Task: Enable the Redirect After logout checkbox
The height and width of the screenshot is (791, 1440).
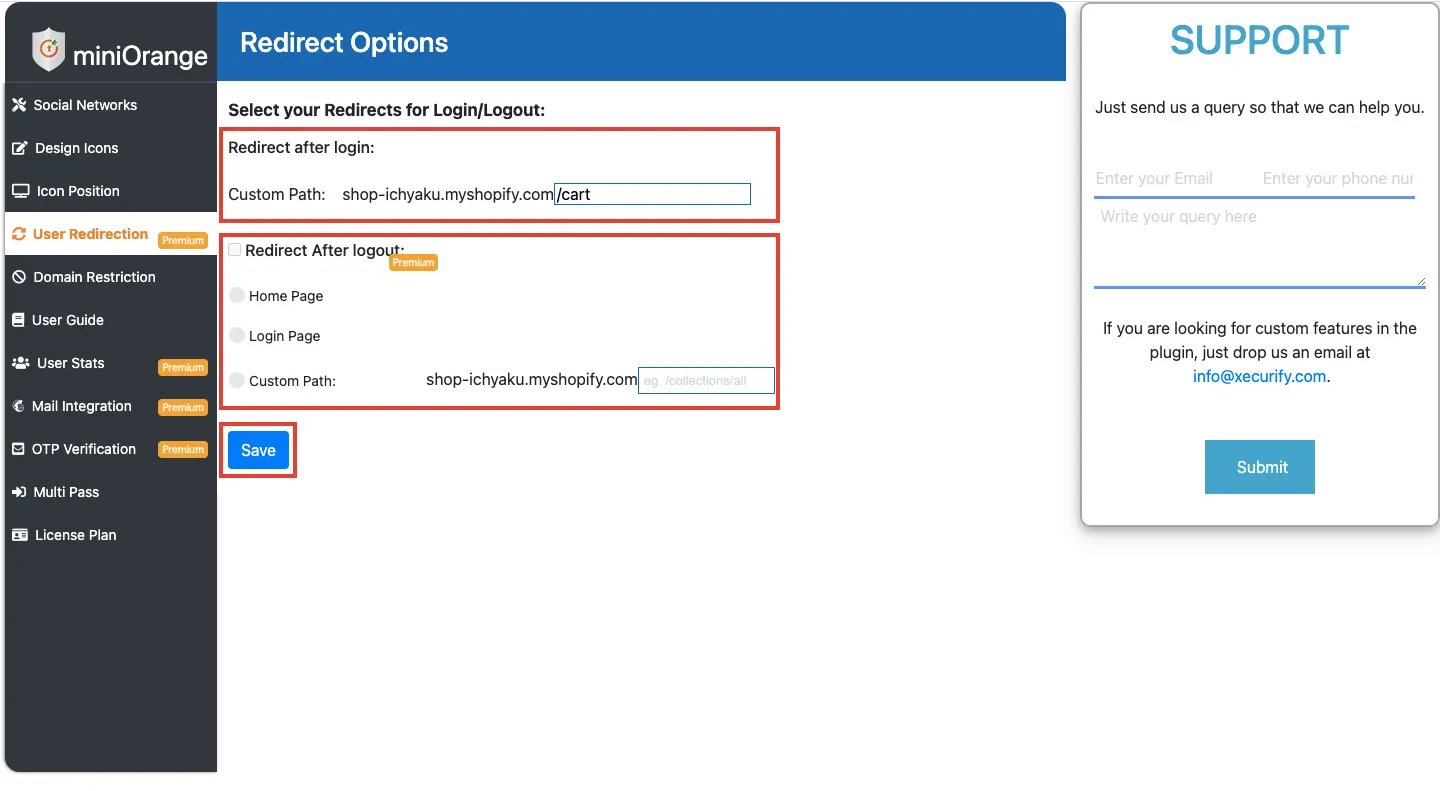Action: 235,250
